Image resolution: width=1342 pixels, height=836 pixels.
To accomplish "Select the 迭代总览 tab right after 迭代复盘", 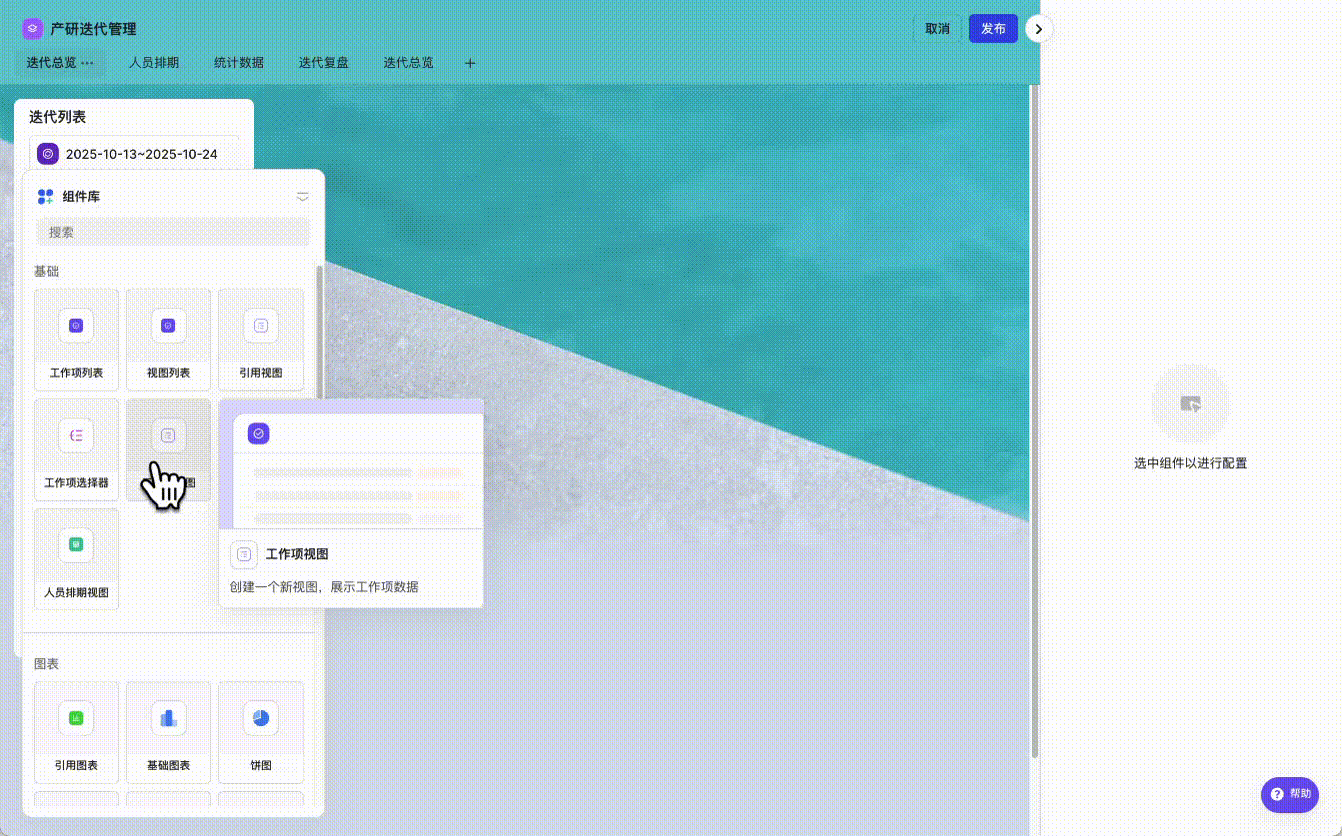I will tap(408, 63).
